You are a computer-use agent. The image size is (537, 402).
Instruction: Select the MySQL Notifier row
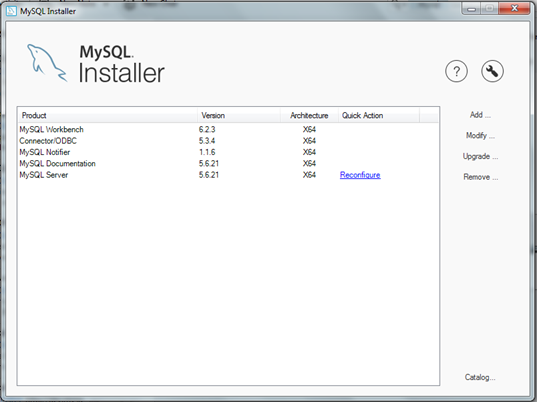[x=228, y=152]
